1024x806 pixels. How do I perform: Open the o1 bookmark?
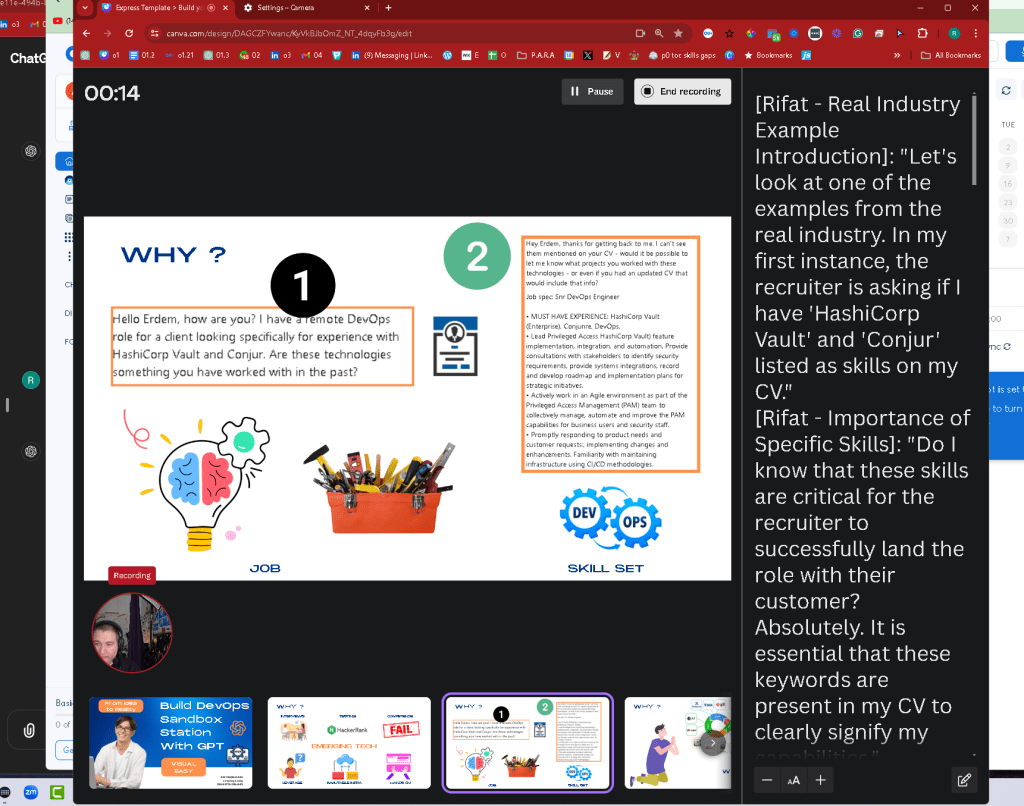click(109, 56)
